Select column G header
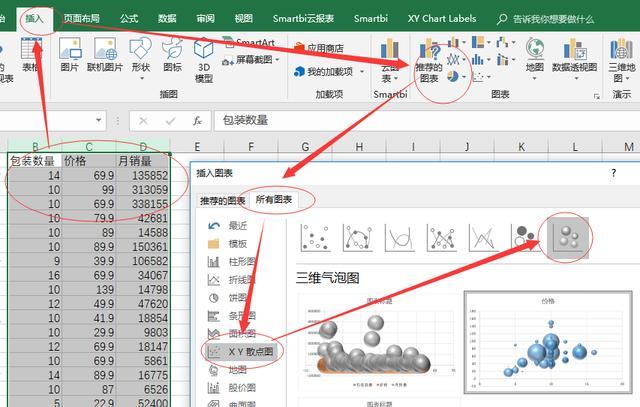The height and width of the screenshot is (407, 640). click(305, 146)
